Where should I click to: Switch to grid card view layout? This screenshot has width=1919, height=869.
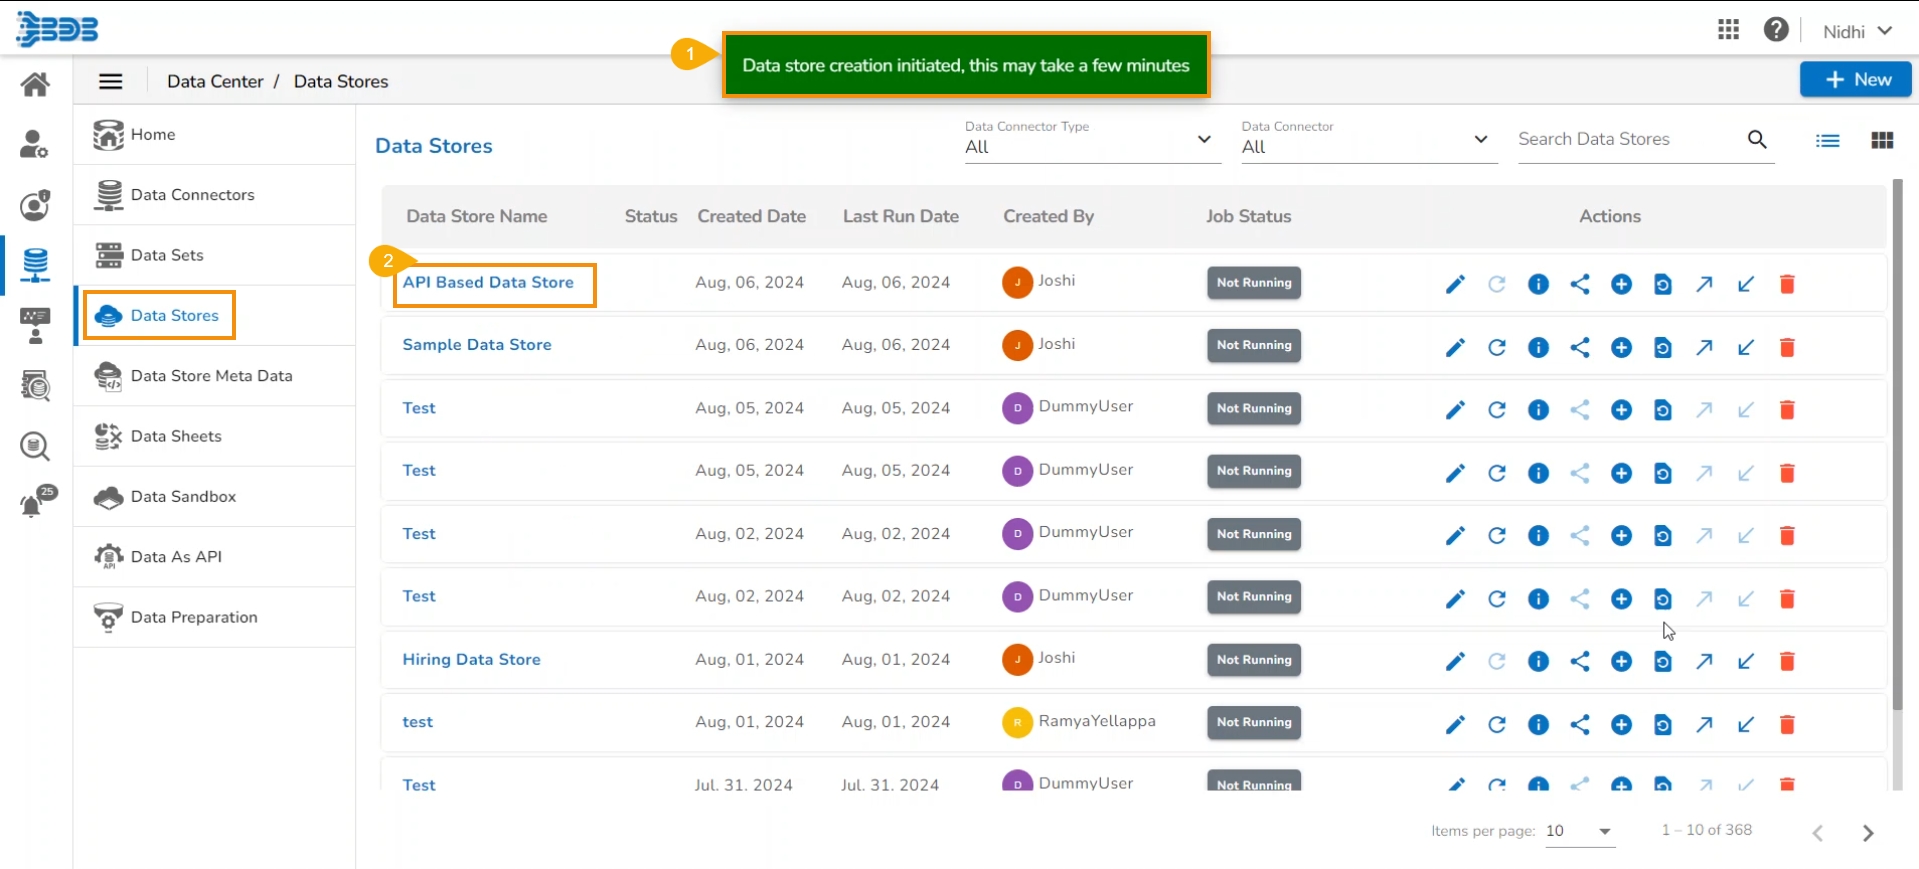(x=1881, y=141)
